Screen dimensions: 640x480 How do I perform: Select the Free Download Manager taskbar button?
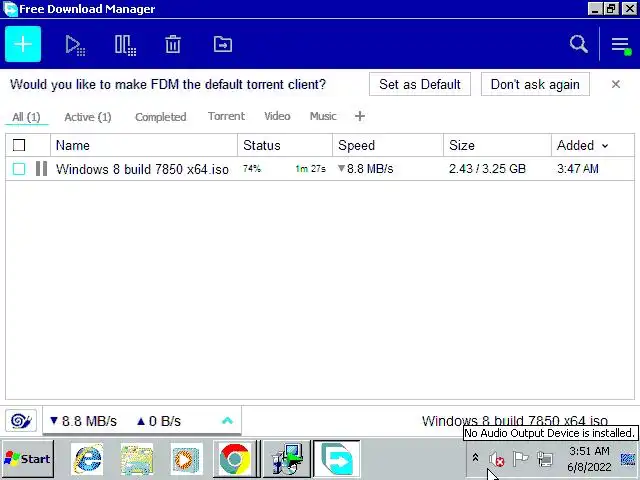click(337, 459)
